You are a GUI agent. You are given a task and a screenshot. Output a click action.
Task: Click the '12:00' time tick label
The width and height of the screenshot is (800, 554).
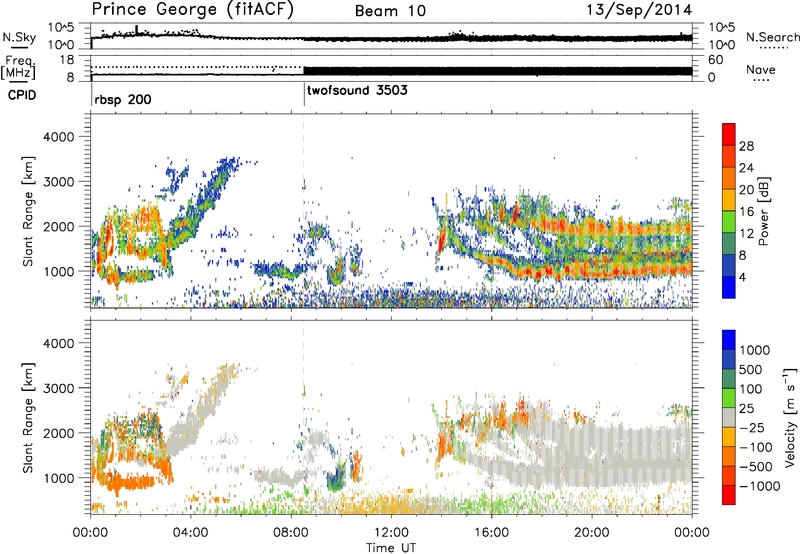click(391, 533)
